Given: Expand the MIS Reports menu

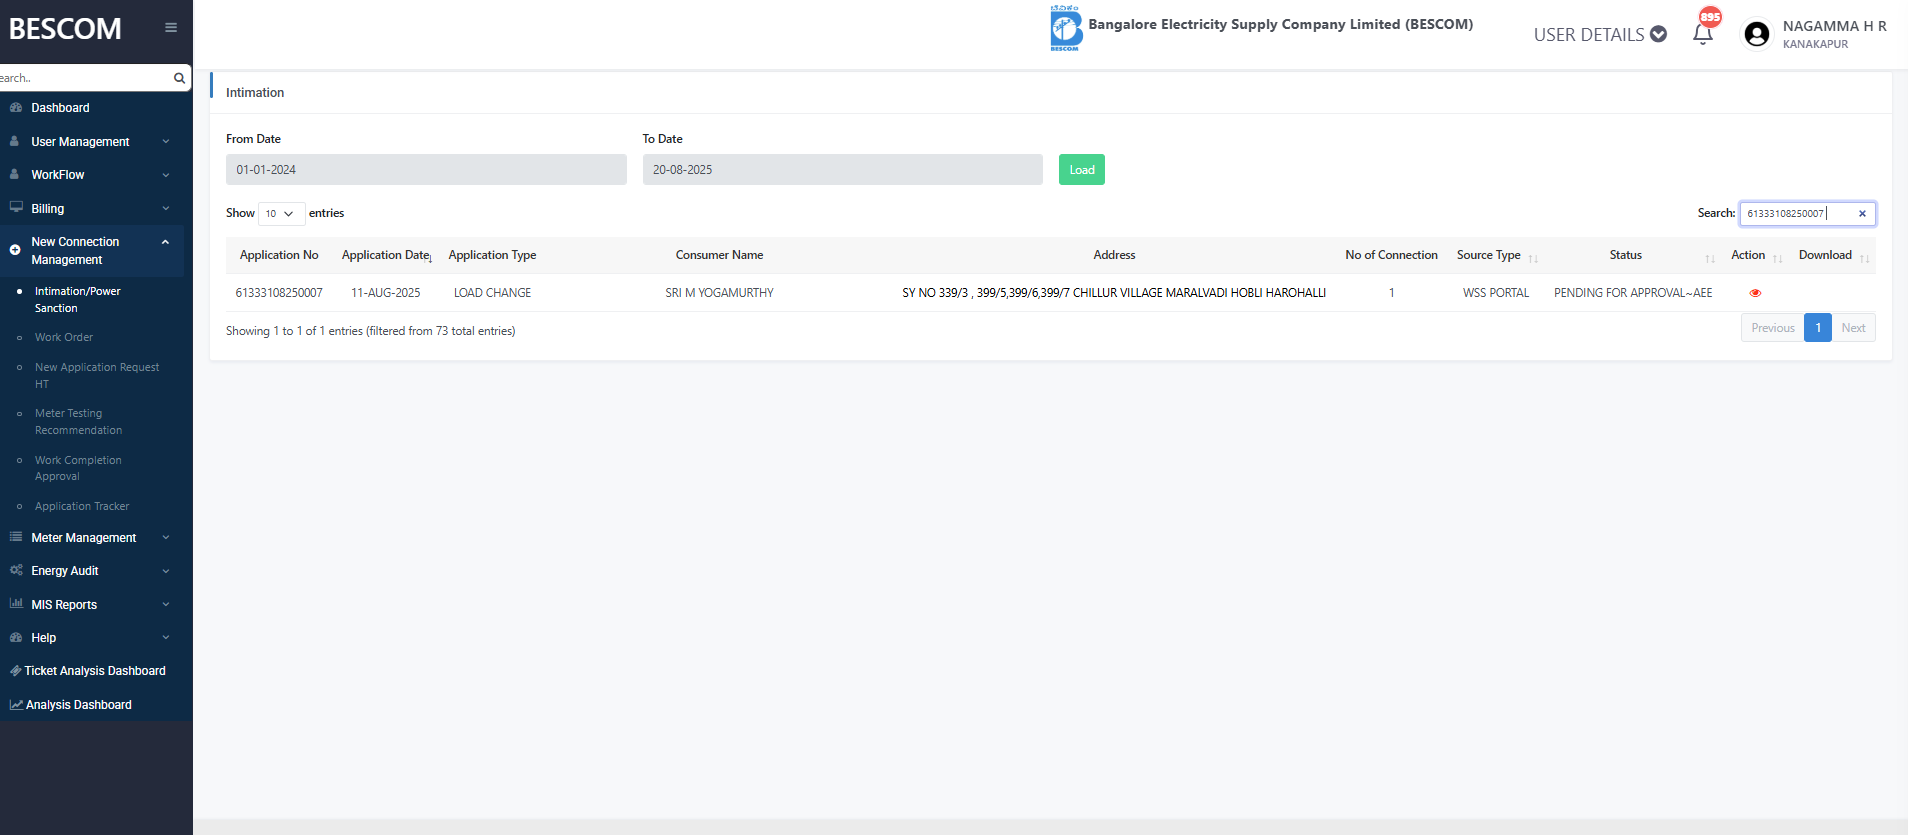Looking at the screenshot, I should (x=90, y=605).
